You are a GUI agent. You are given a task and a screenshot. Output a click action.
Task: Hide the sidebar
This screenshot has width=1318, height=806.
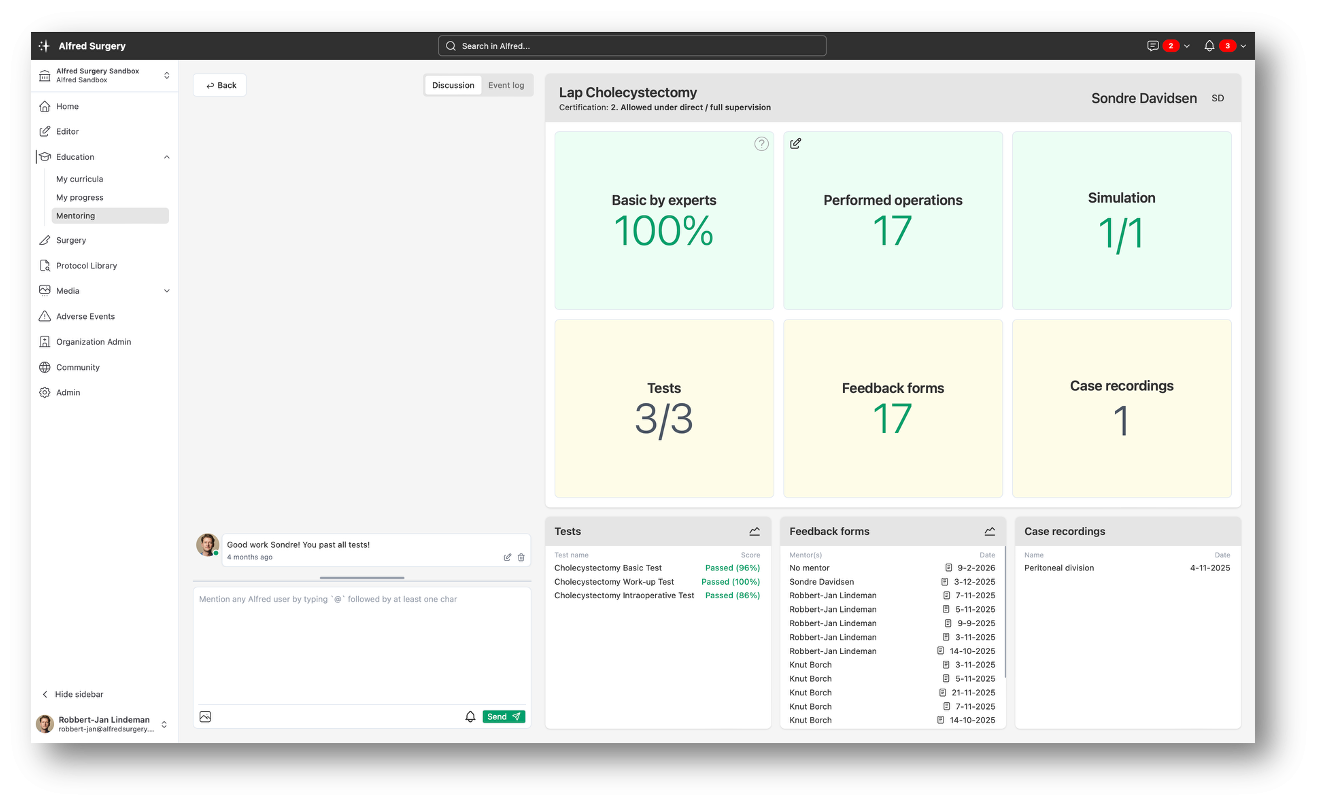[x=73, y=694]
